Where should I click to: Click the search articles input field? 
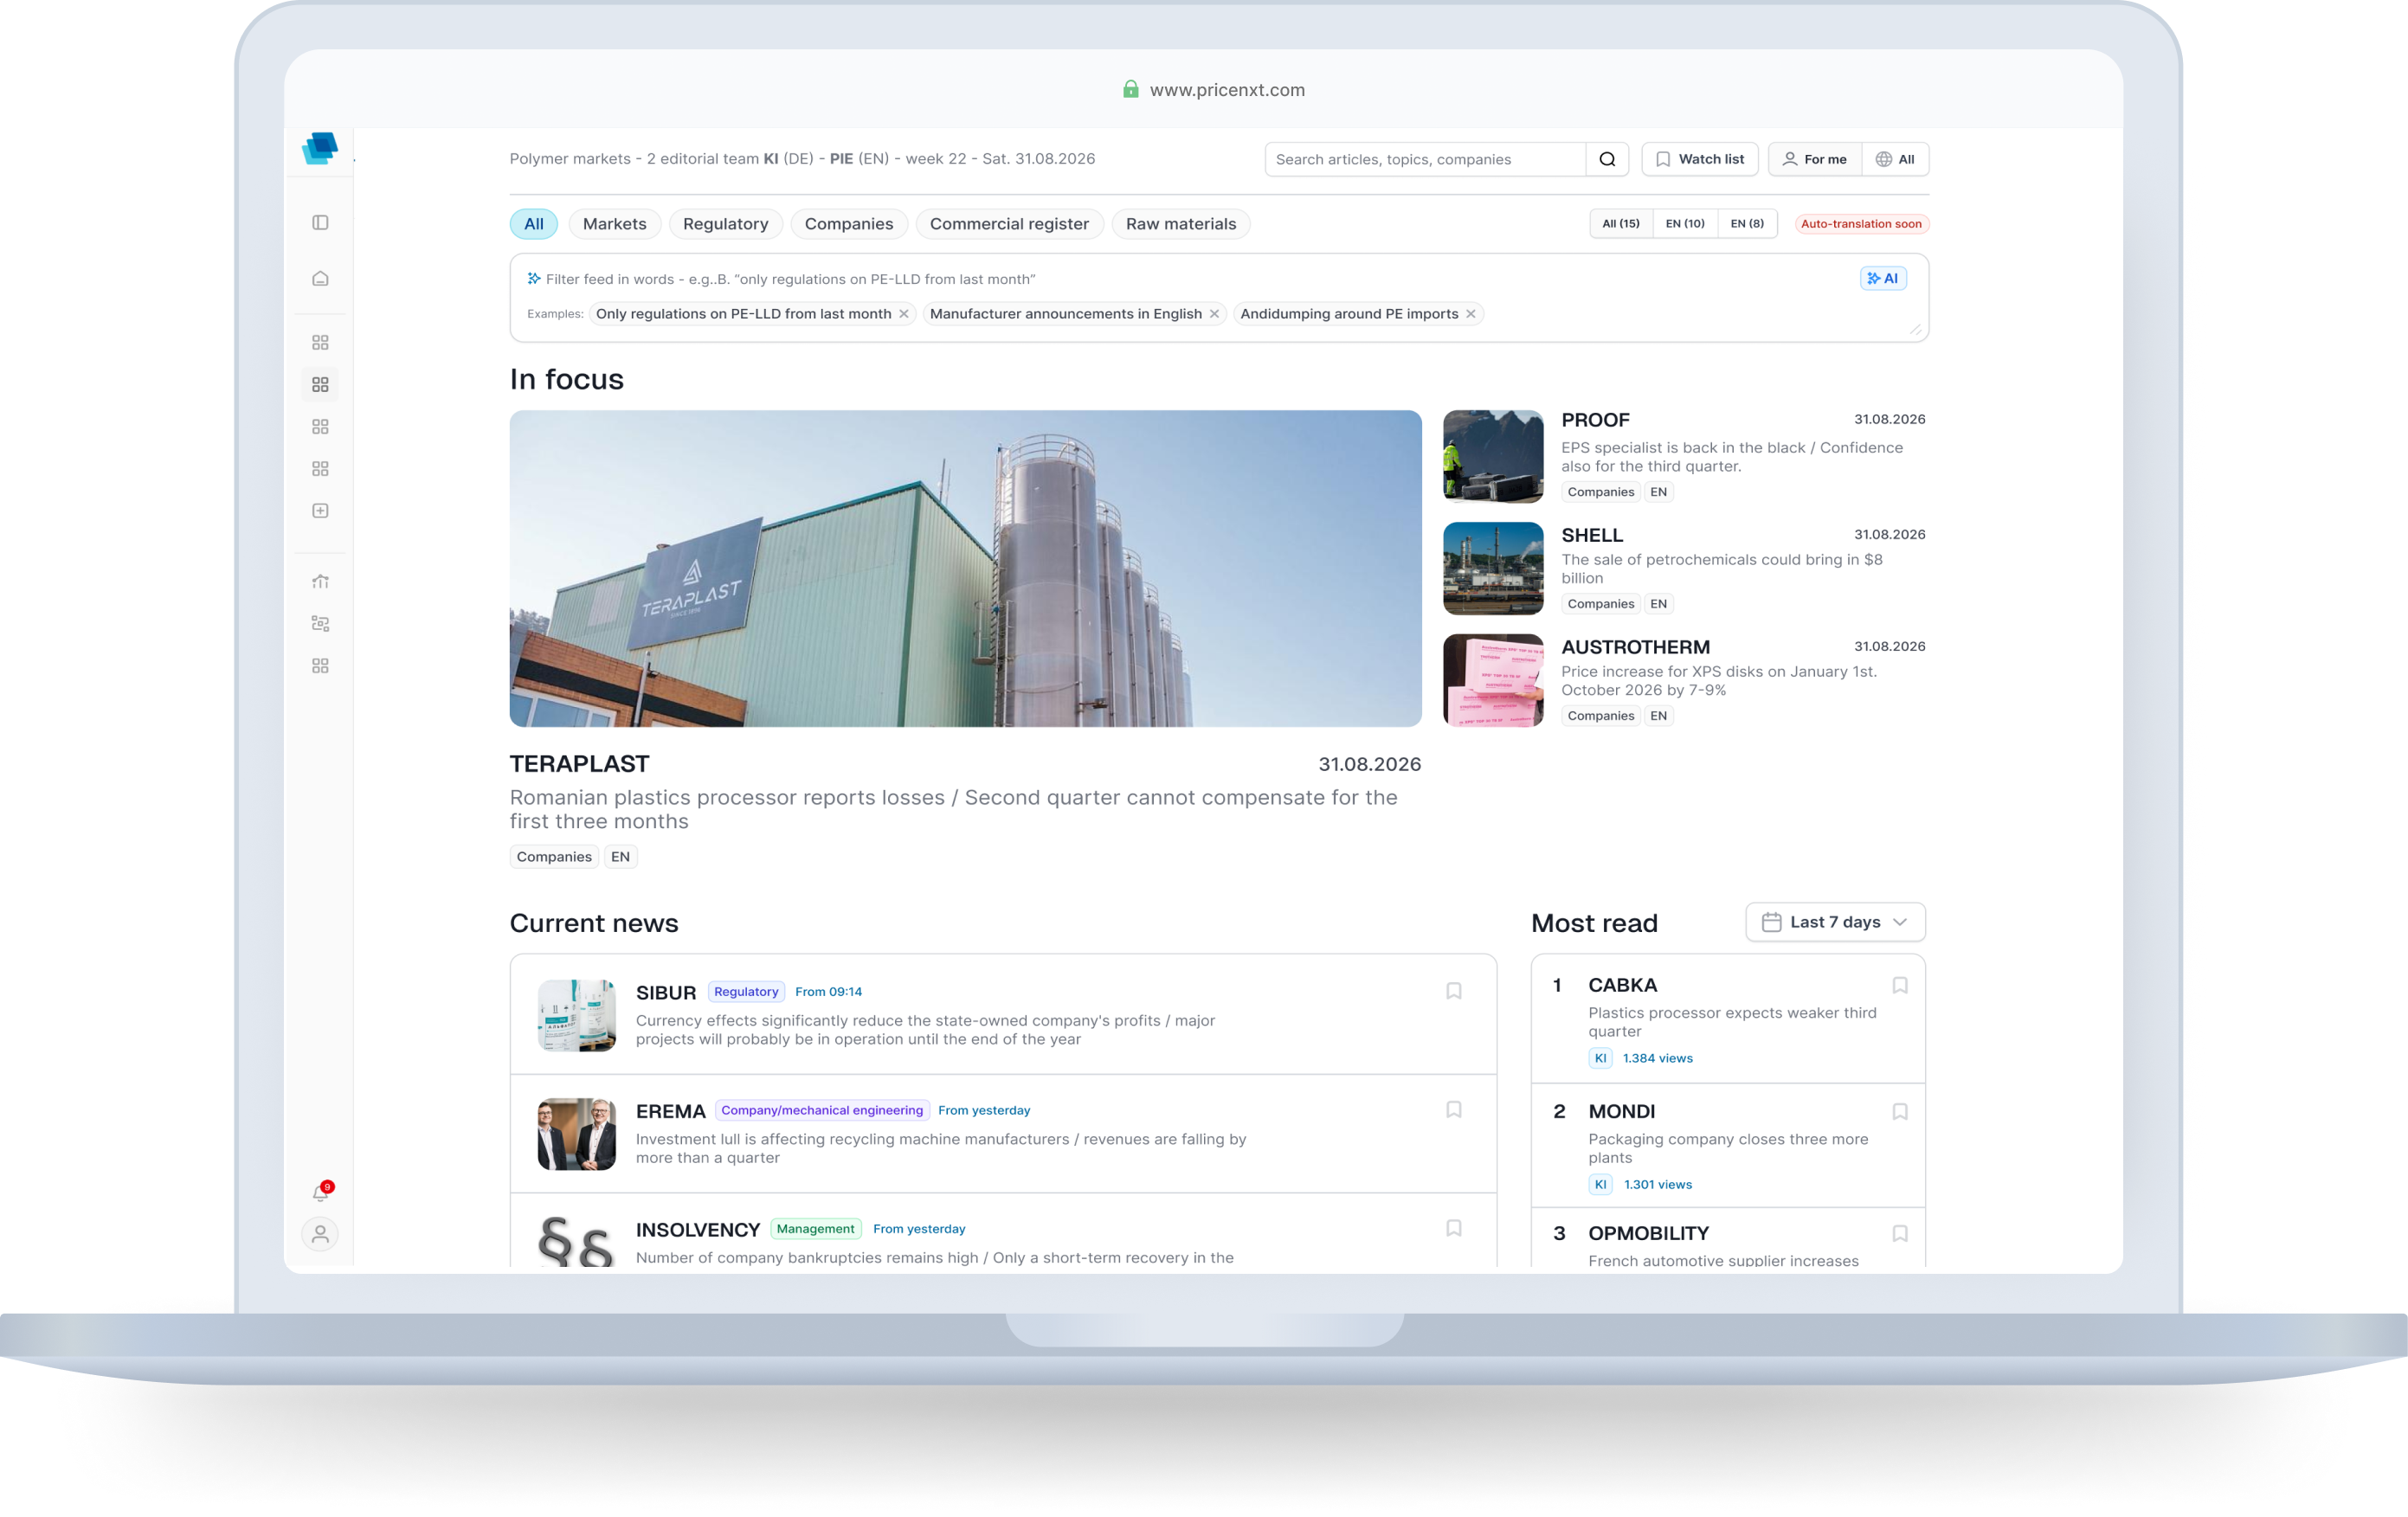[1425, 159]
